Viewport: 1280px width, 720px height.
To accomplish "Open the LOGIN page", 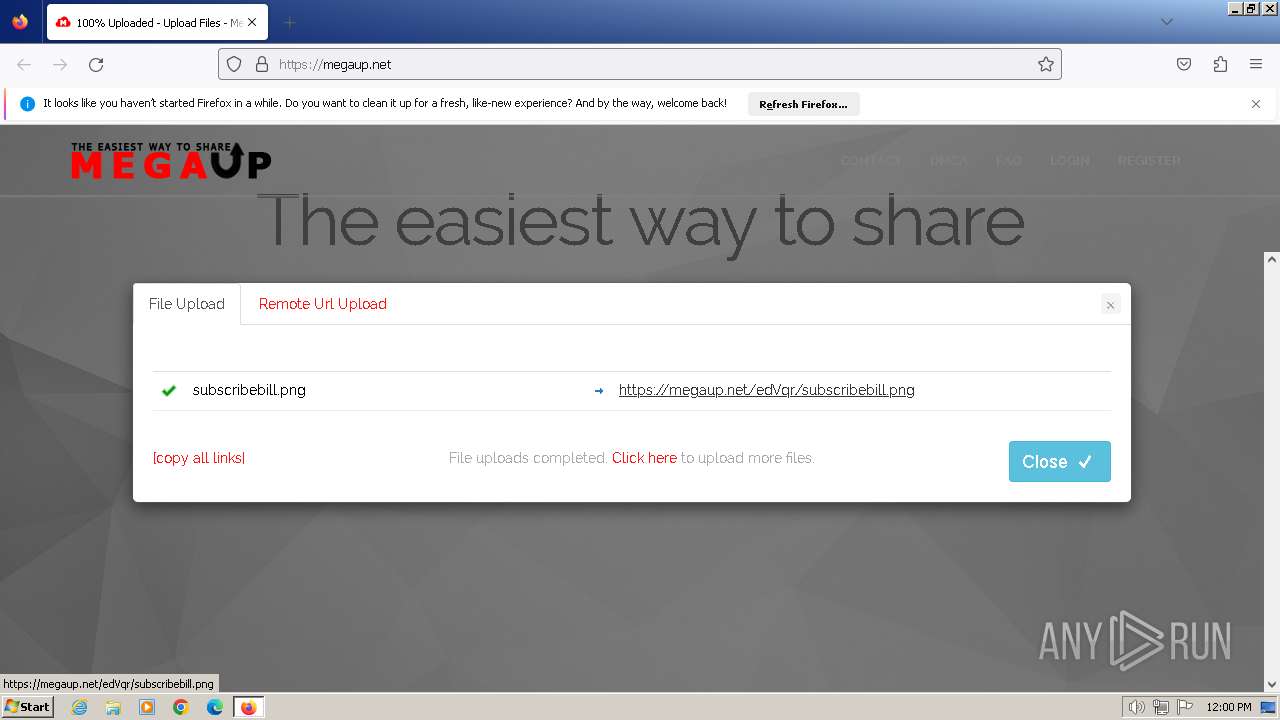I will 1069,160.
